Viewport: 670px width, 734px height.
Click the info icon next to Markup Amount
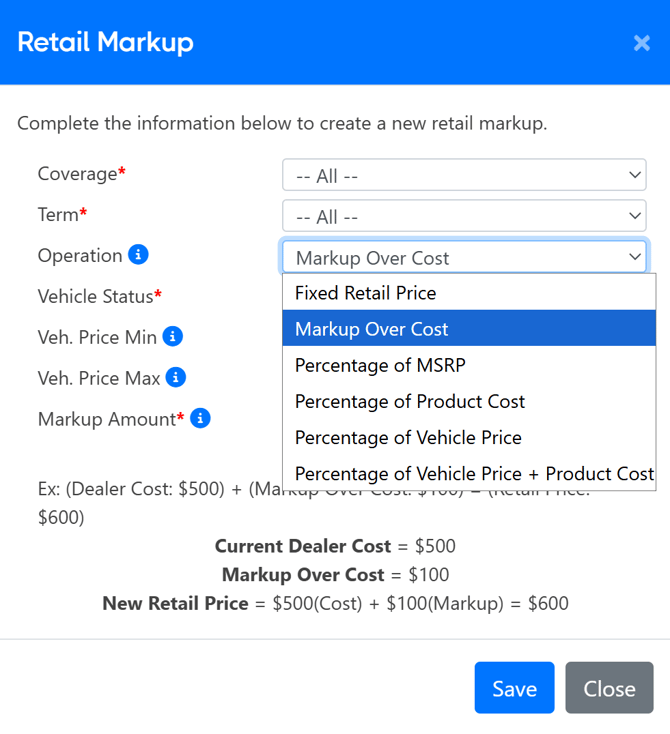200,419
